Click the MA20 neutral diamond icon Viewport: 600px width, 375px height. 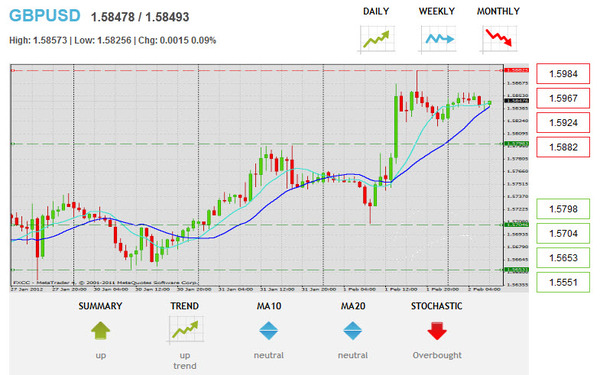[352, 331]
